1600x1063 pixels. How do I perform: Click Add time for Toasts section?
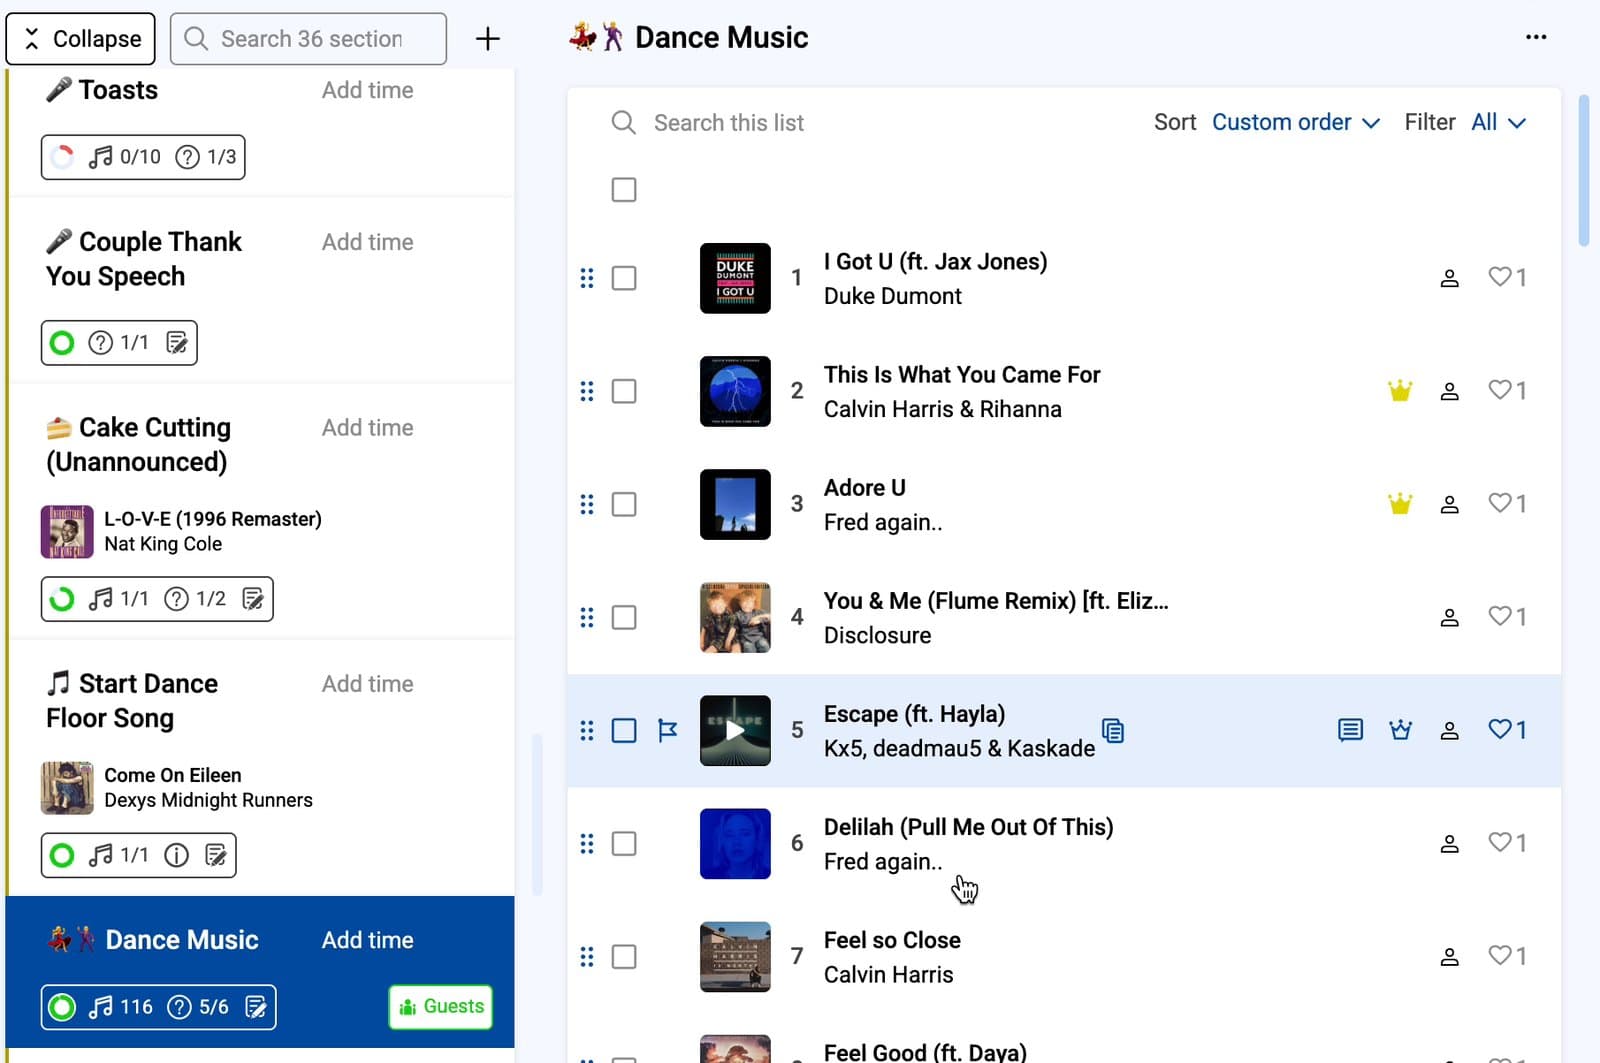click(x=367, y=90)
